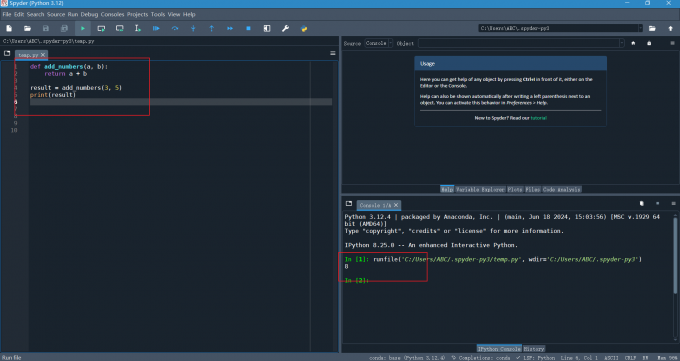The height and width of the screenshot is (361, 680).
Task: Change to parent directory arrow
Action: 670,28
